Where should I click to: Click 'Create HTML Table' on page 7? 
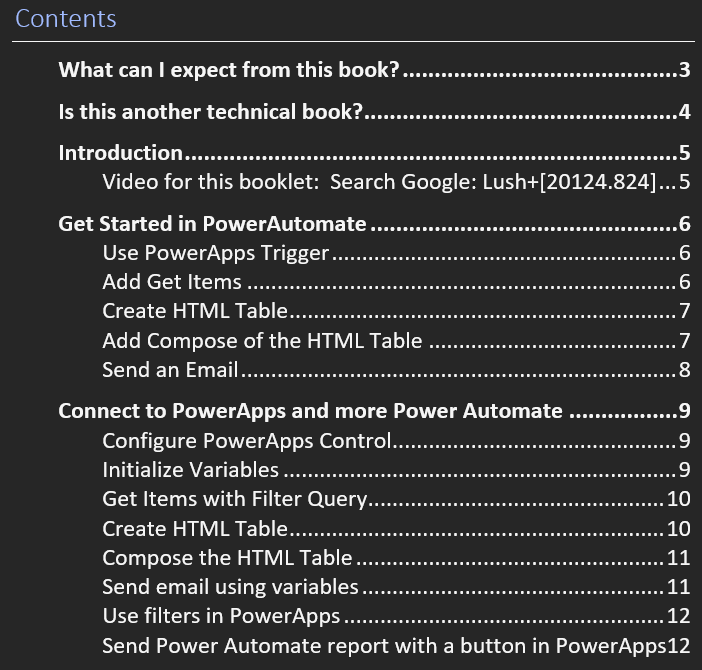pos(195,311)
